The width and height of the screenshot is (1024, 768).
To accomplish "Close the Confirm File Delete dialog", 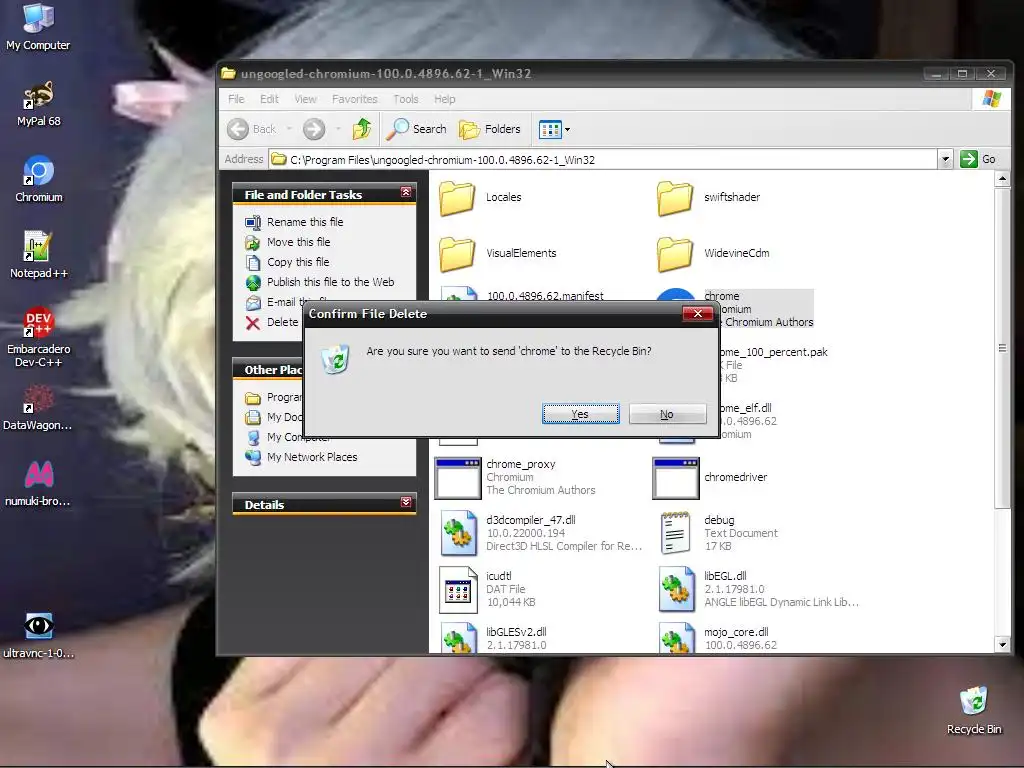I will pyautogui.click(x=697, y=314).
